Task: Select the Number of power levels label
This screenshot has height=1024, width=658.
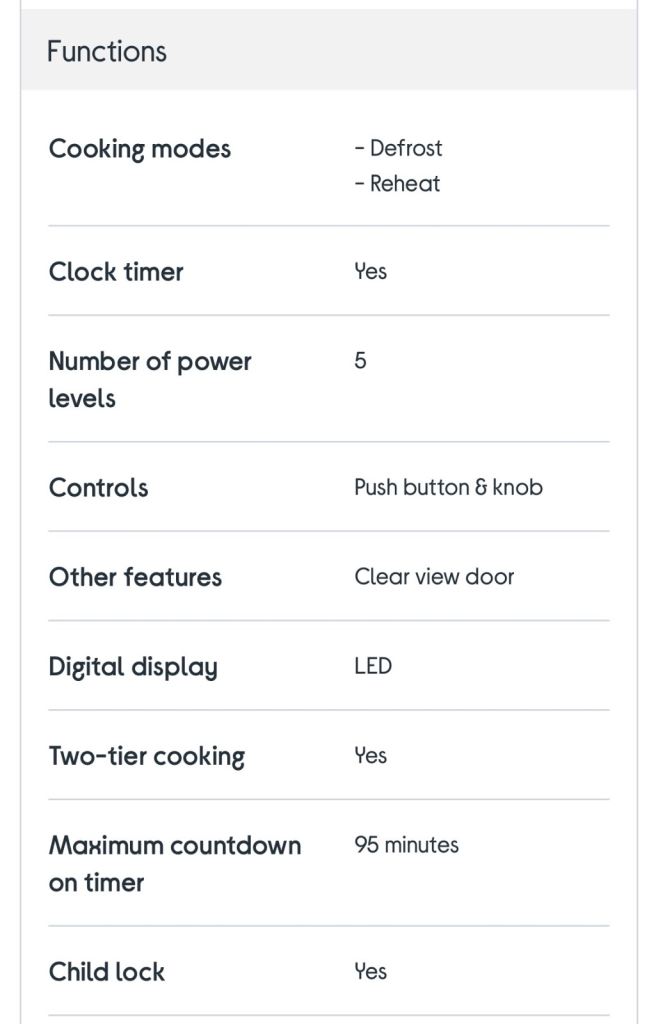Action: point(150,379)
